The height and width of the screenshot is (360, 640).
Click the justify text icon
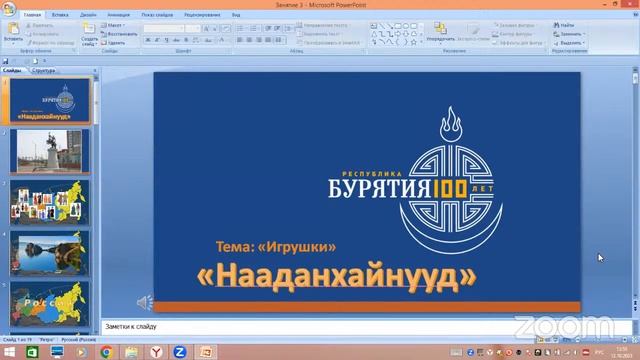tap(268, 40)
